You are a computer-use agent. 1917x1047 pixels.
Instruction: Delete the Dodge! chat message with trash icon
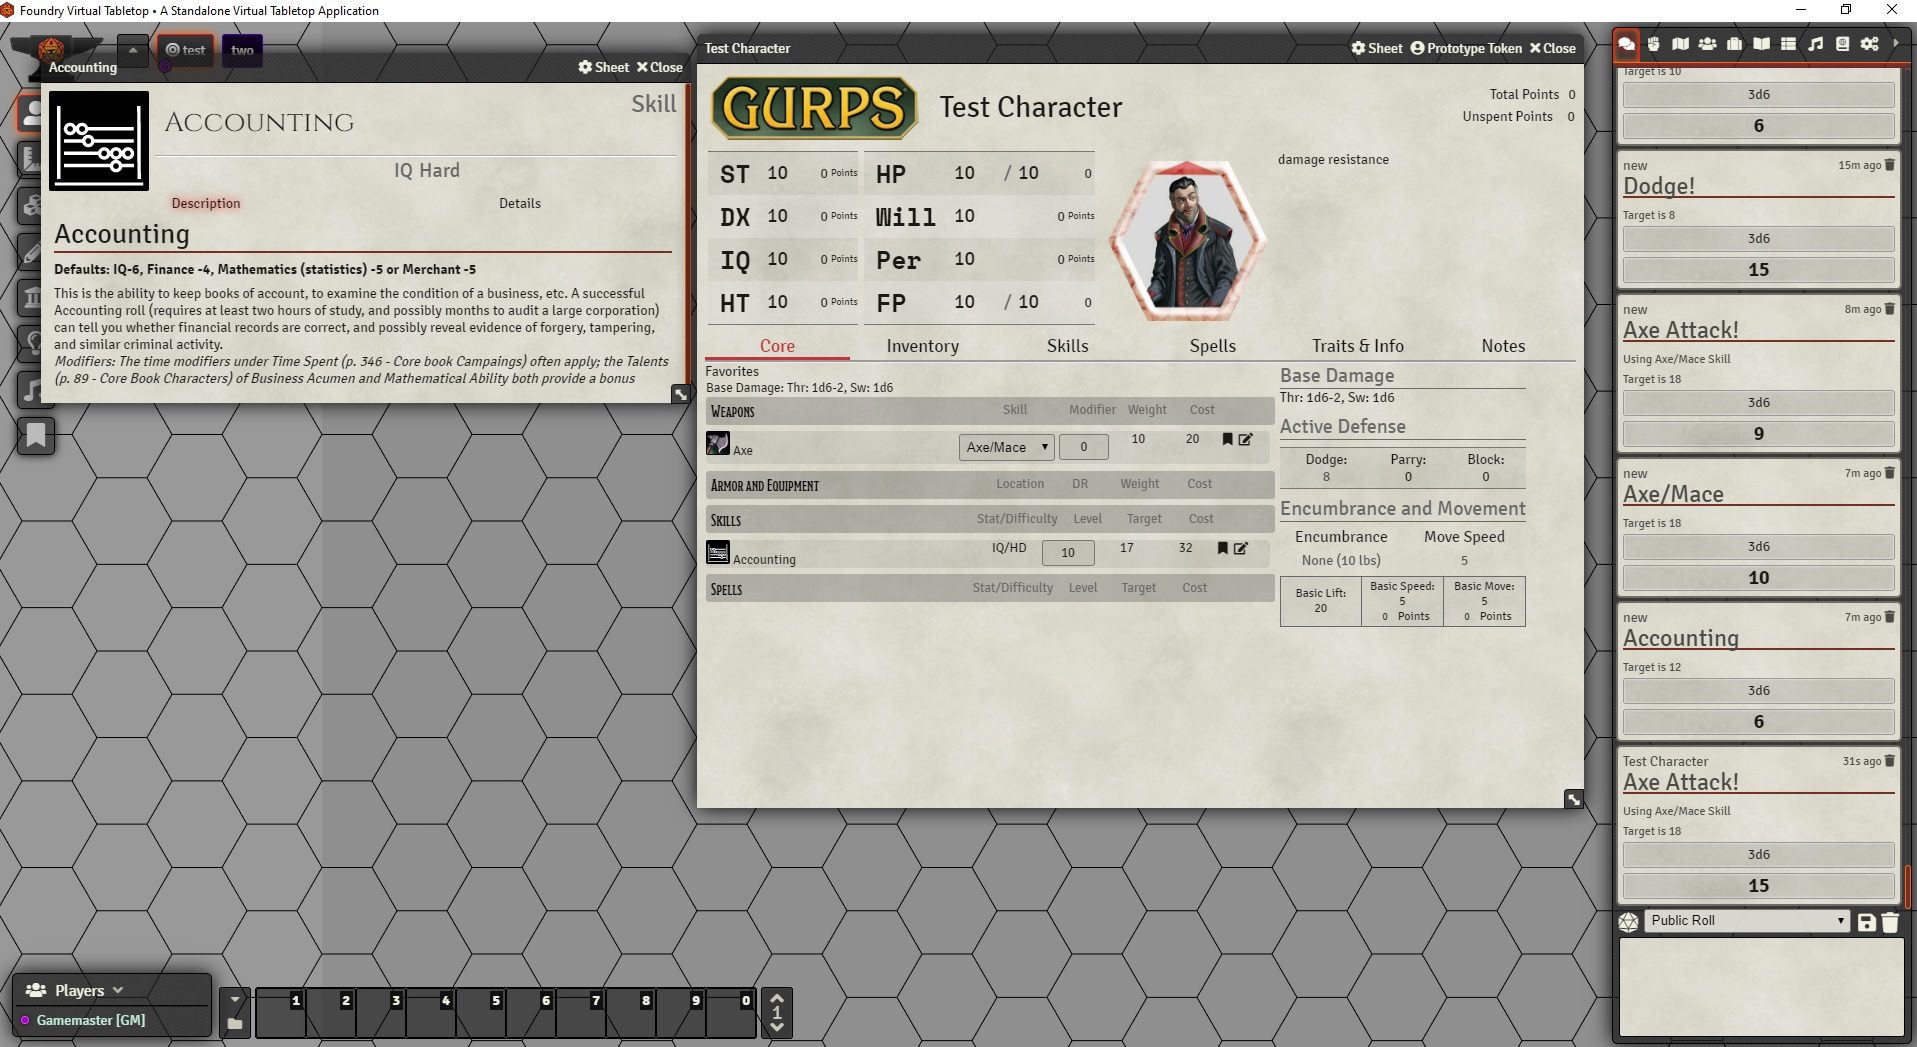[1890, 165]
